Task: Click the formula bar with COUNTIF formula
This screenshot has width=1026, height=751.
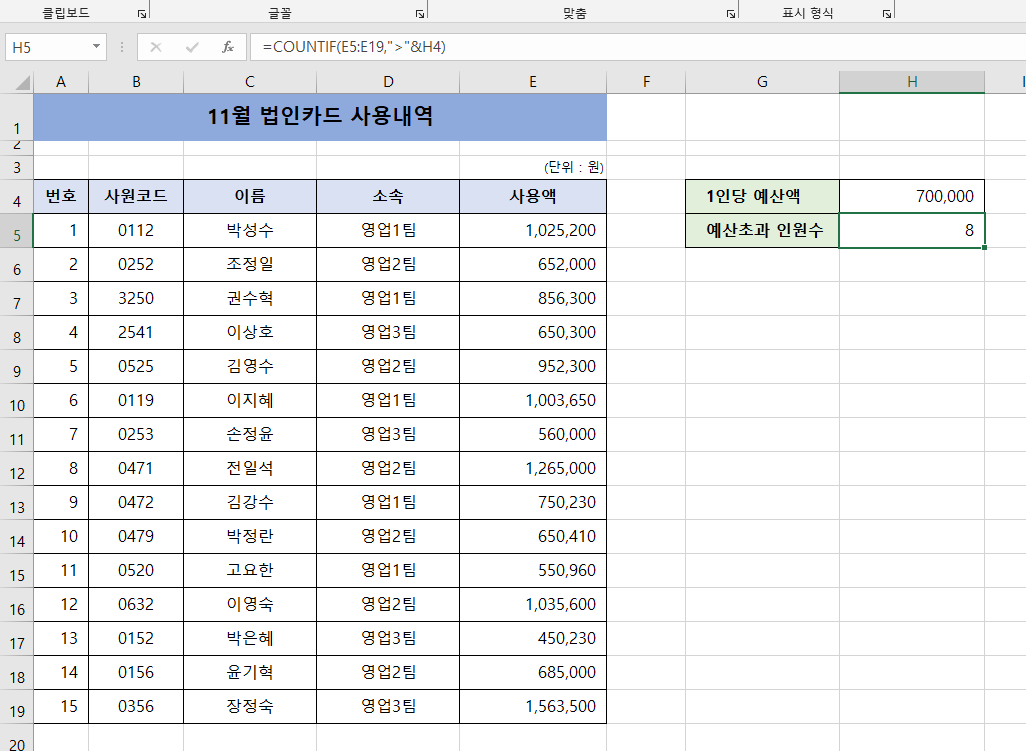Action: [637, 47]
